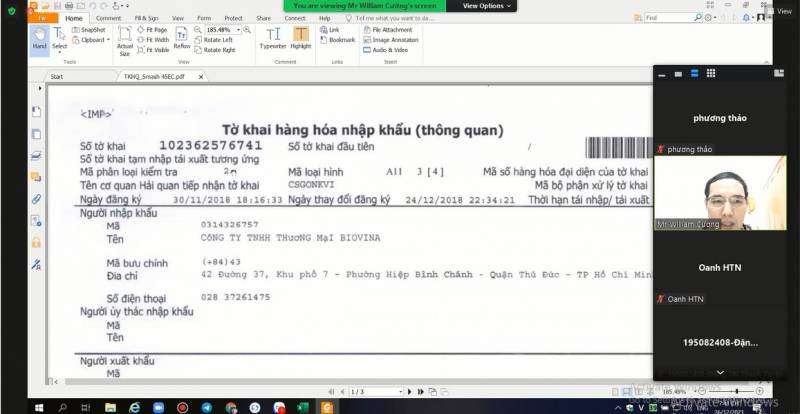Open the security lock panel in sidebar
This screenshot has height=414, width=800.
(x=36, y=242)
